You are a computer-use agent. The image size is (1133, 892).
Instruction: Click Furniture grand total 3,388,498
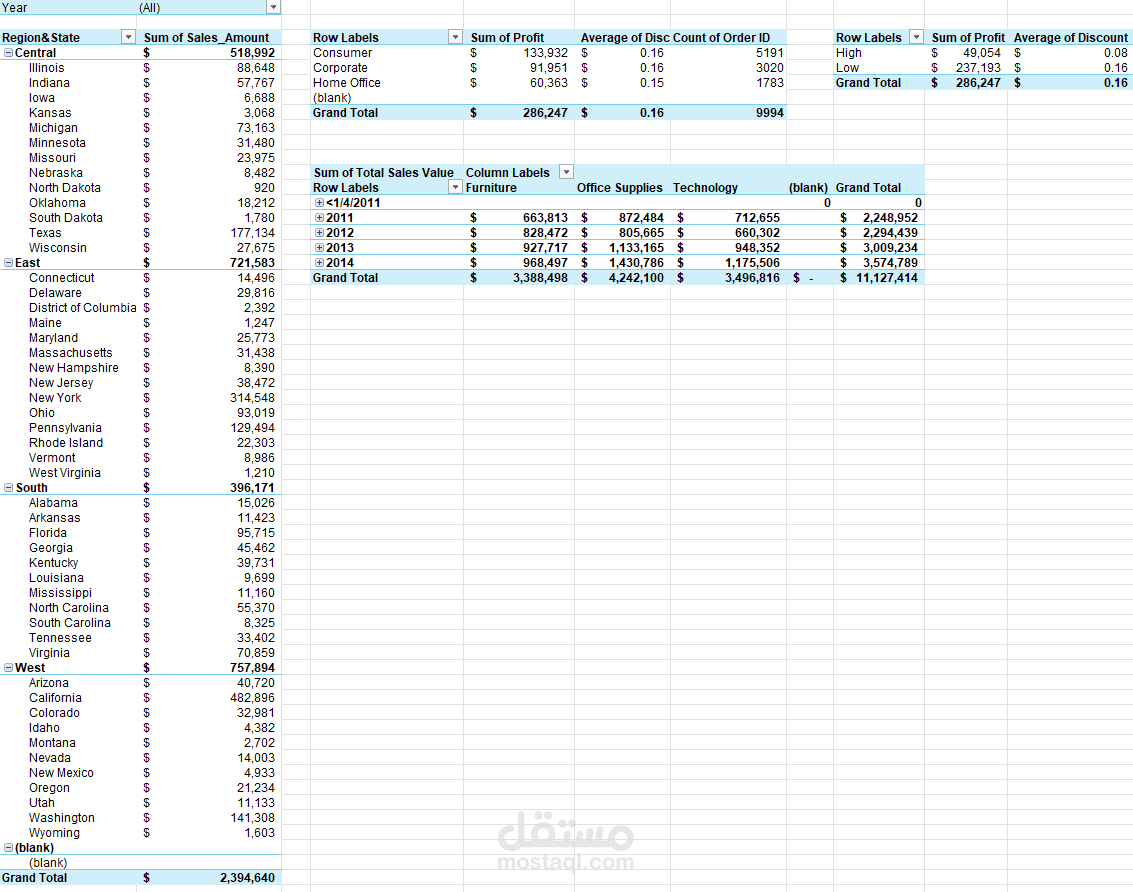pyautogui.click(x=540, y=278)
